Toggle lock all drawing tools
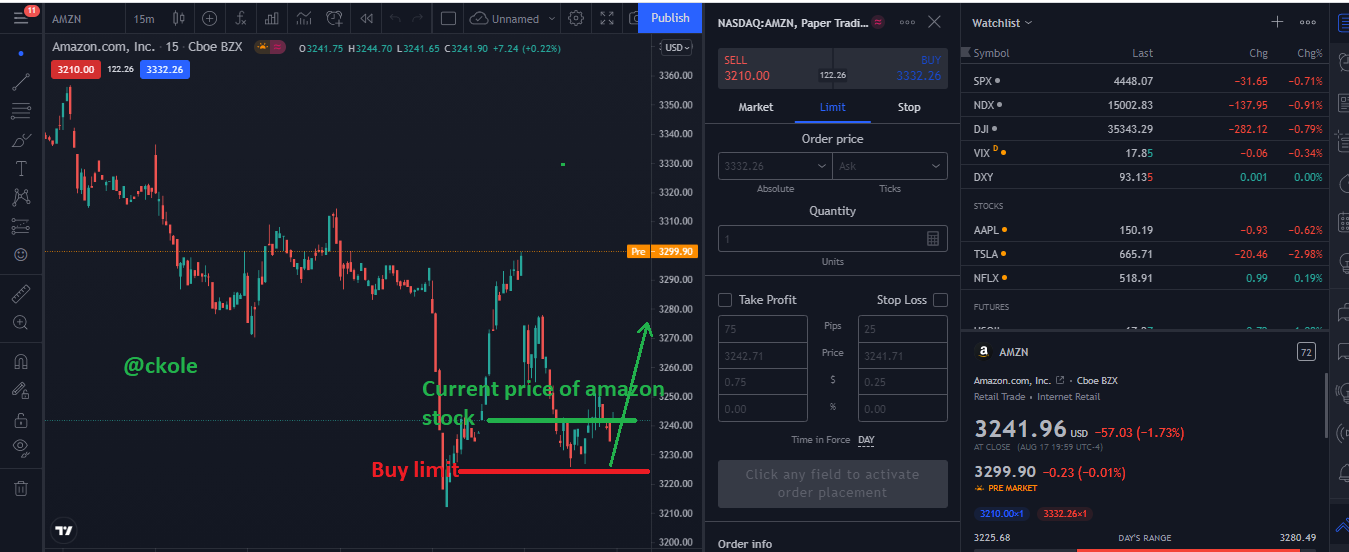This screenshot has height=552, width=1349. (21, 420)
